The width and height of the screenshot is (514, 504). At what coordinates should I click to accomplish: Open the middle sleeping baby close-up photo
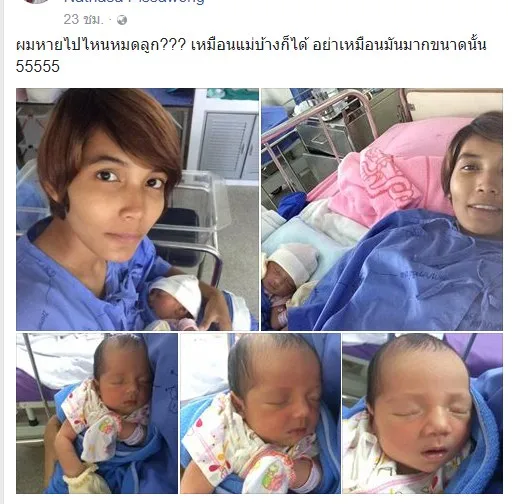click(x=260, y=413)
